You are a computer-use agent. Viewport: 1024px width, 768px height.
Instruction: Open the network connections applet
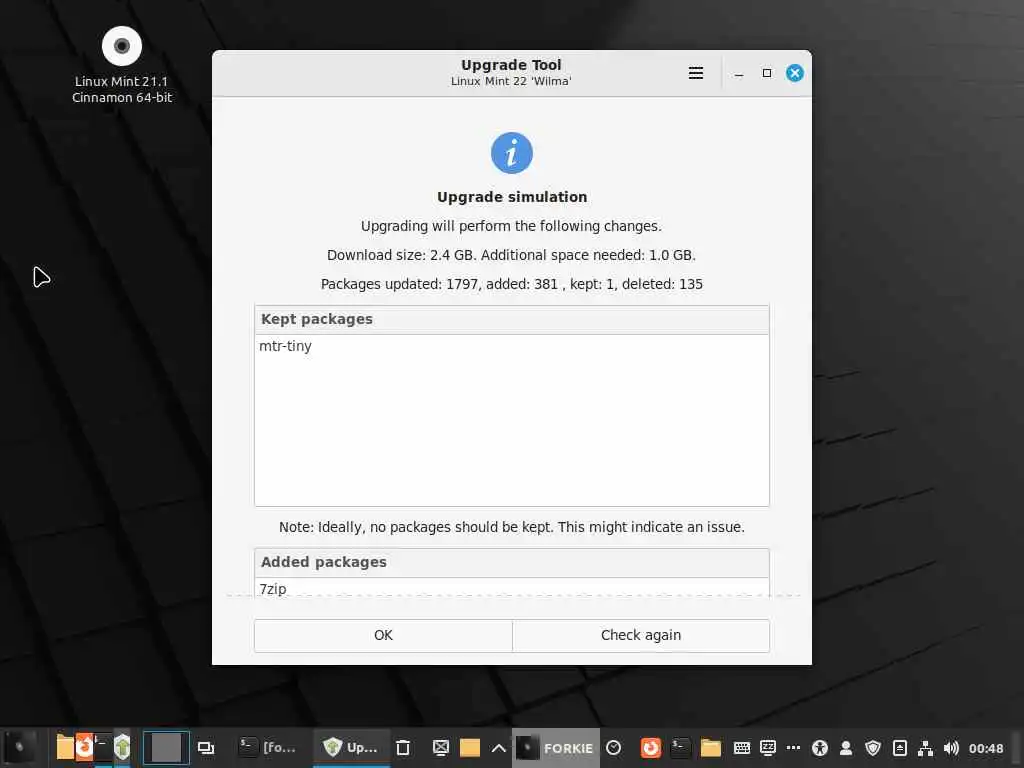[x=925, y=748]
